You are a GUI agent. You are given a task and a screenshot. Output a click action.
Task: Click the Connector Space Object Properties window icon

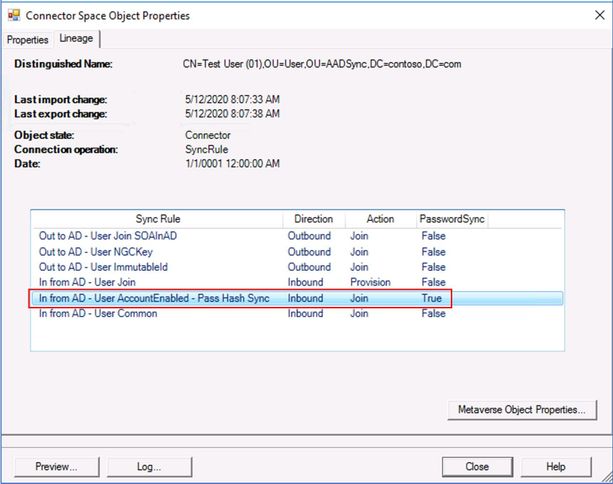point(14,15)
